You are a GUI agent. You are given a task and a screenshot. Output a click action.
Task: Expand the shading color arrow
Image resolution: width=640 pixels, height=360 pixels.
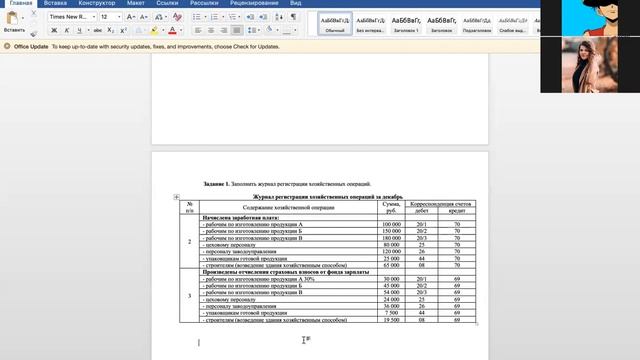[277, 30]
